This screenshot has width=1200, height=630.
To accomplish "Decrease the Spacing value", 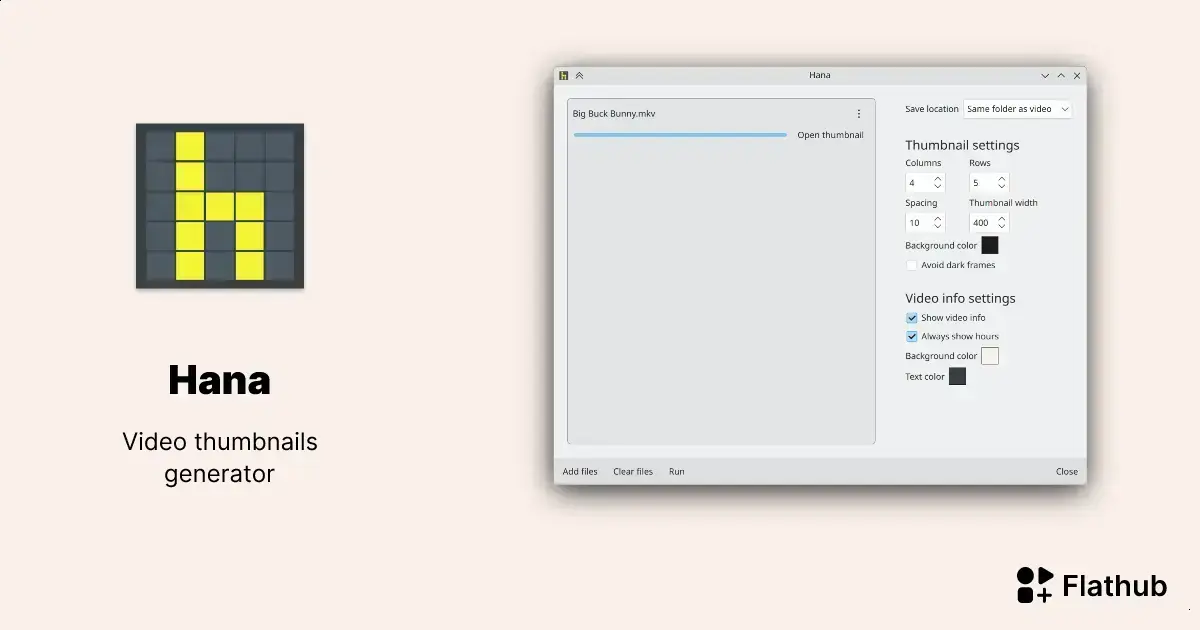I will [937, 227].
